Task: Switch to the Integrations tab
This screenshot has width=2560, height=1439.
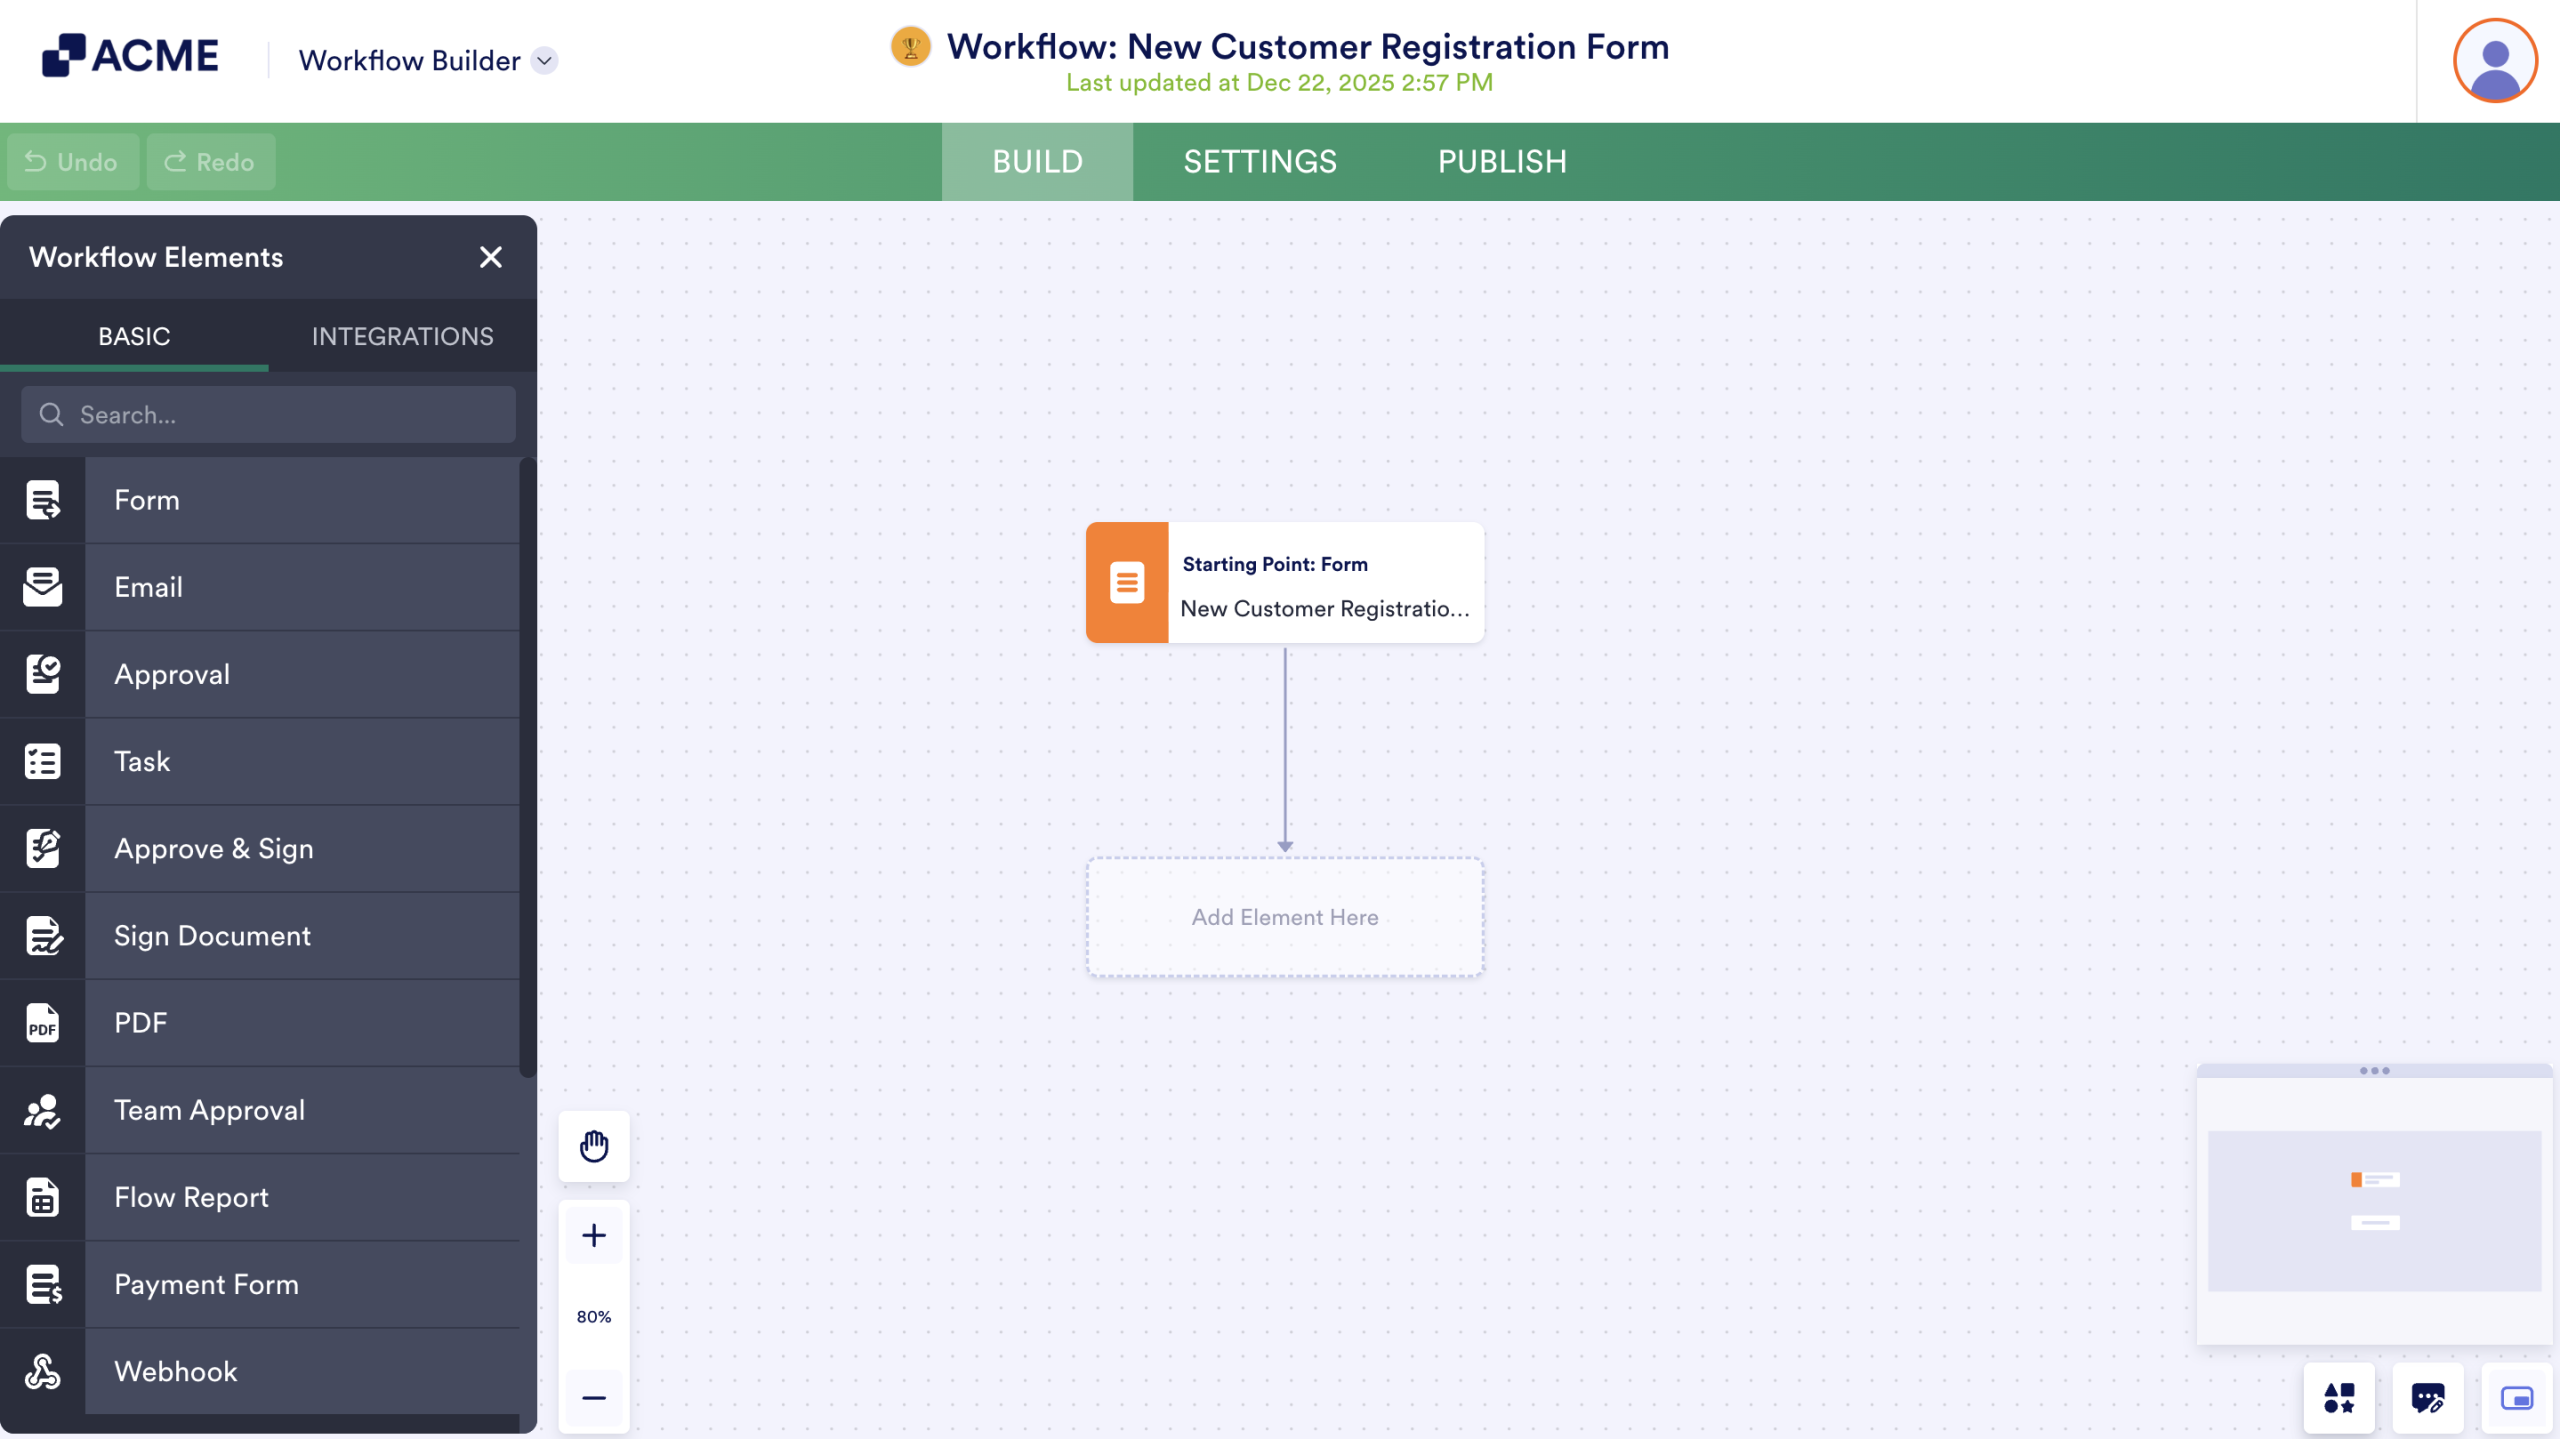Action: tap(402, 336)
